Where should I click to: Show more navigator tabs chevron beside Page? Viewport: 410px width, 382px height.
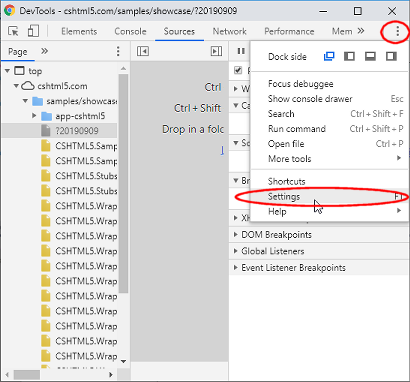click(x=44, y=51)
